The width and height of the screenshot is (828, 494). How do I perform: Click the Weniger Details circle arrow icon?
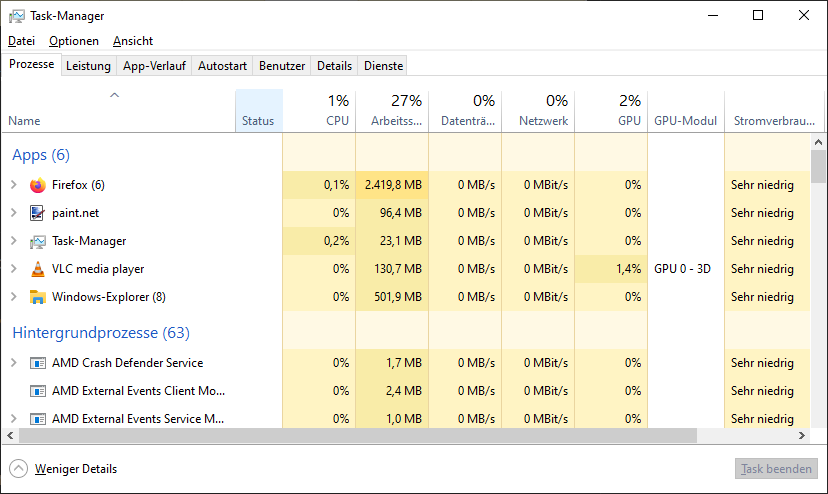click(18, 469)
